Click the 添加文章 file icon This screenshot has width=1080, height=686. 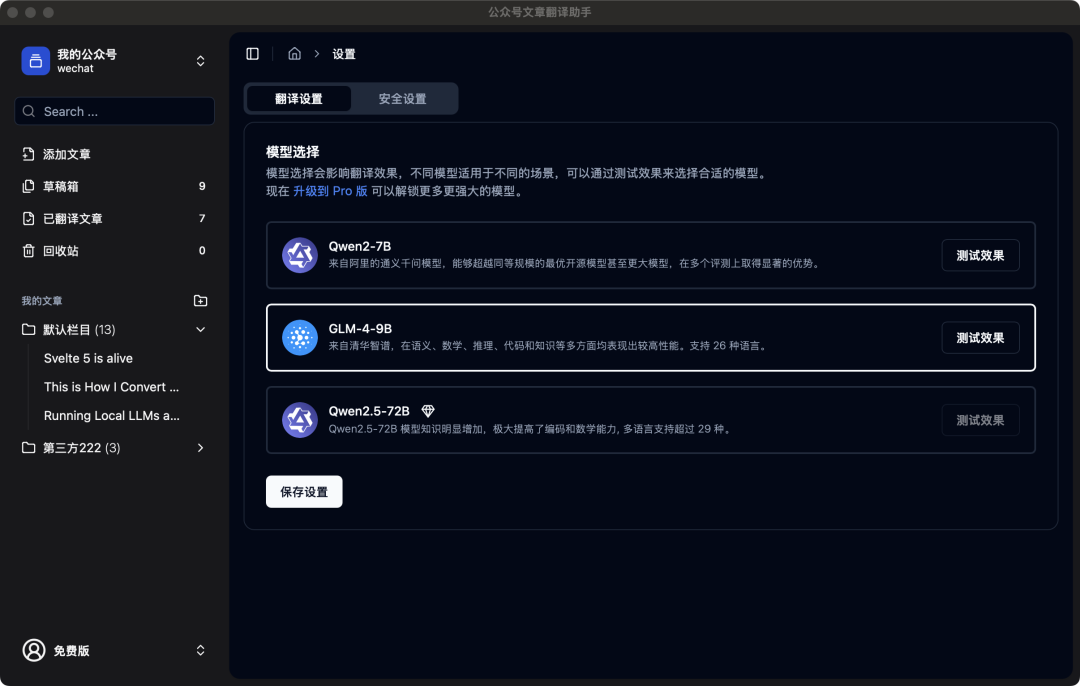coord(28,154)
